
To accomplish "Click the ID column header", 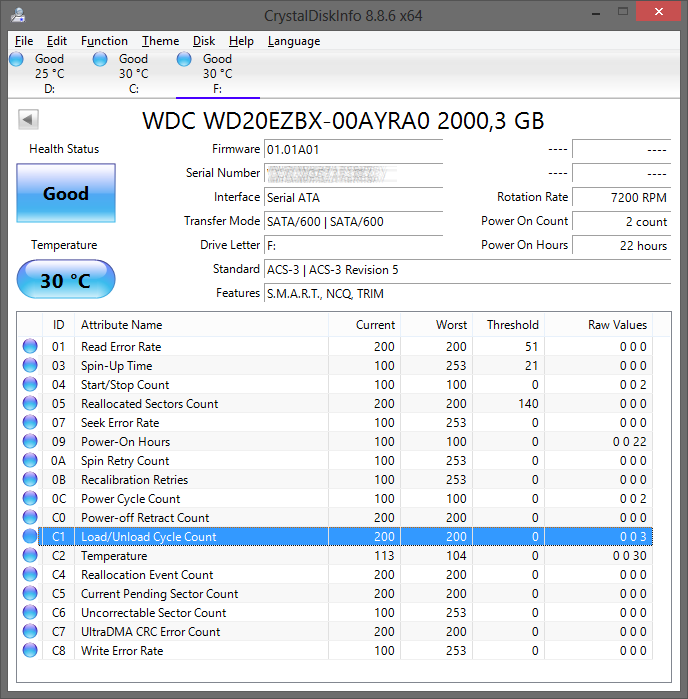I will [x=58, y=325].
